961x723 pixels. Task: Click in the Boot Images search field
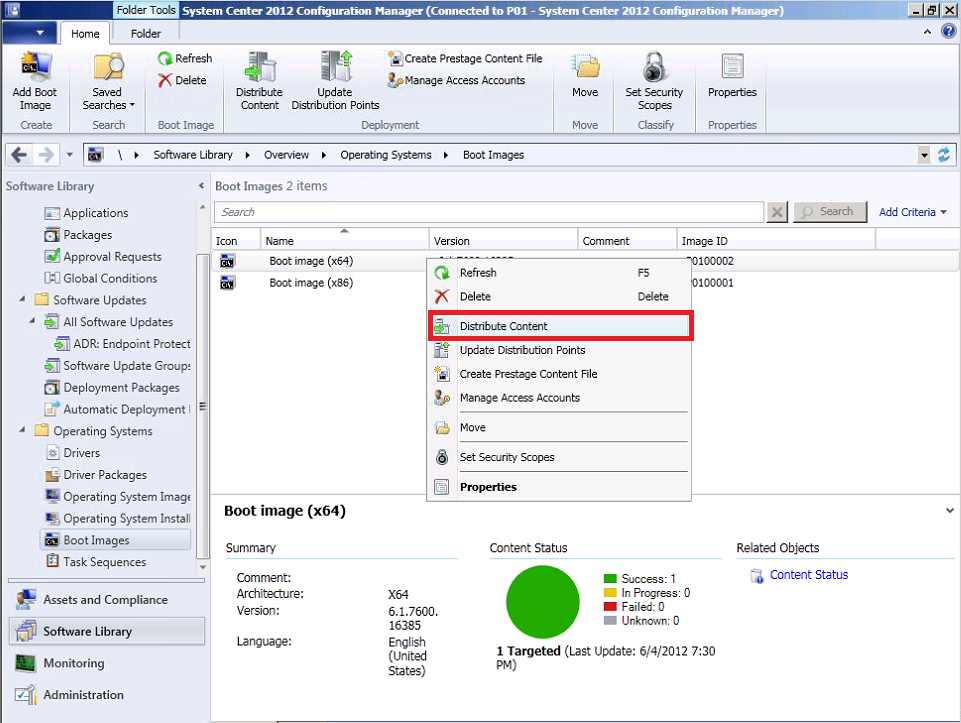(x=489, y=212)
